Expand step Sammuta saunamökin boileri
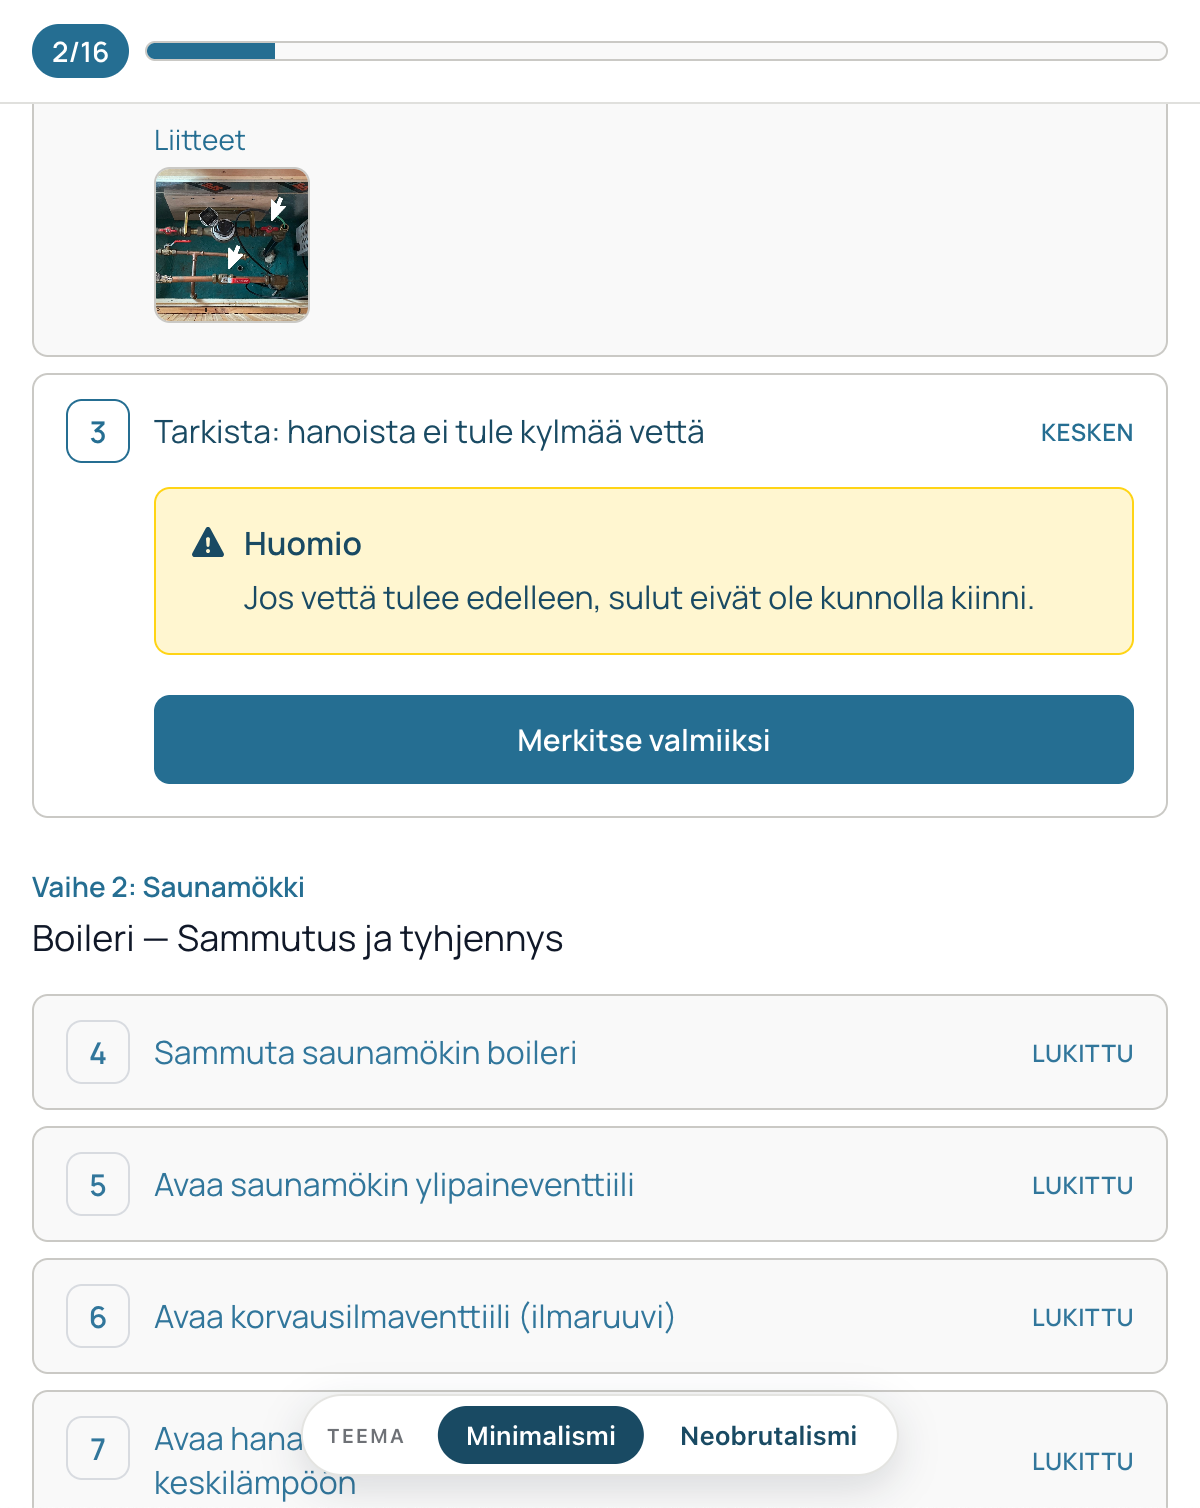Screen dimensions: 1200x1508 click(600, 1052)
